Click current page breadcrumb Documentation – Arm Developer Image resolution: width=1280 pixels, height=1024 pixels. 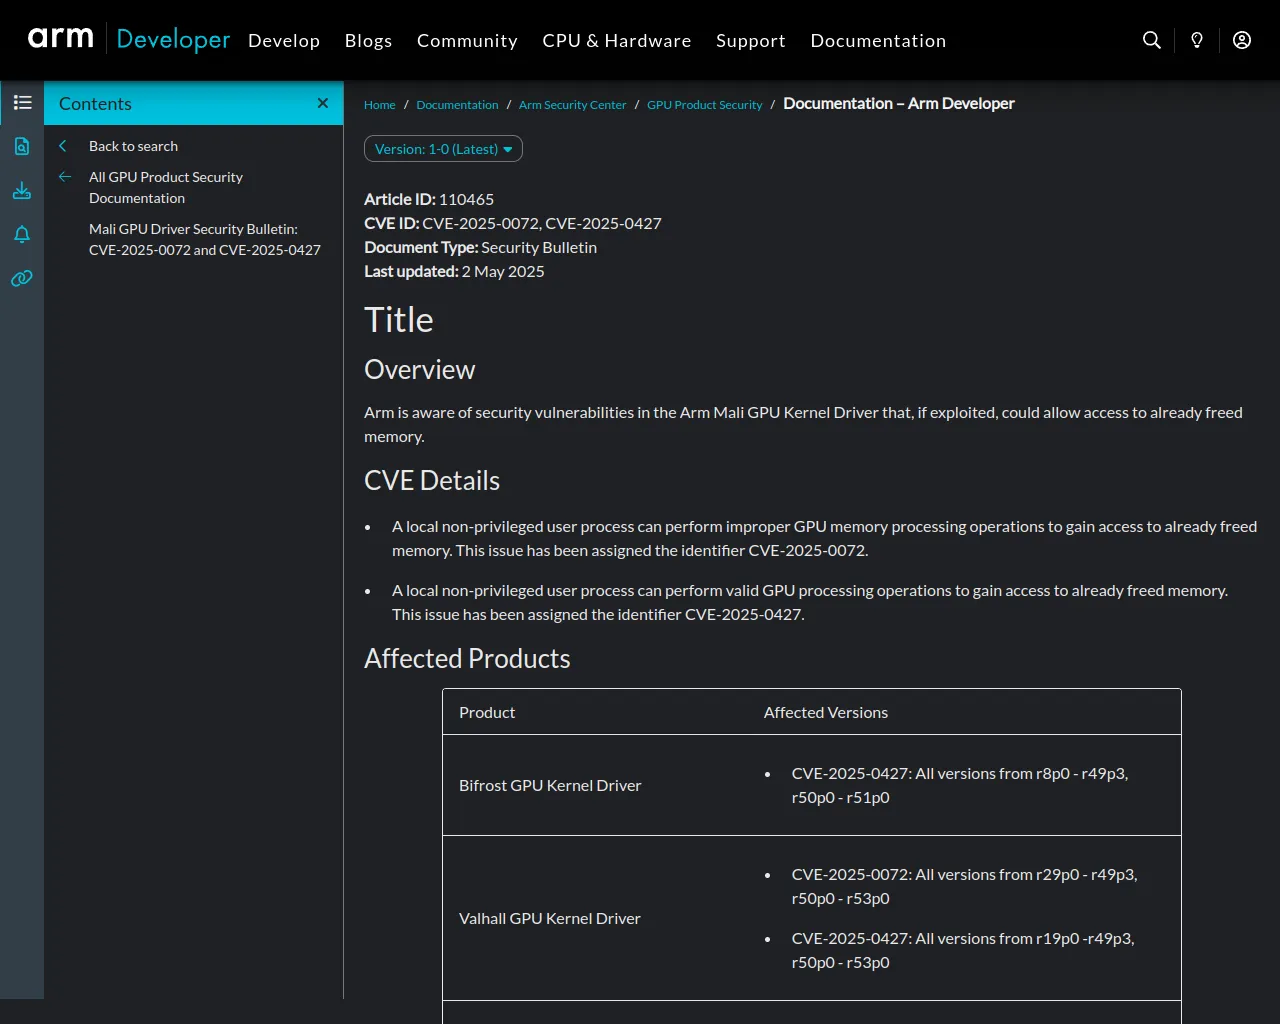[x=899, y=103]
